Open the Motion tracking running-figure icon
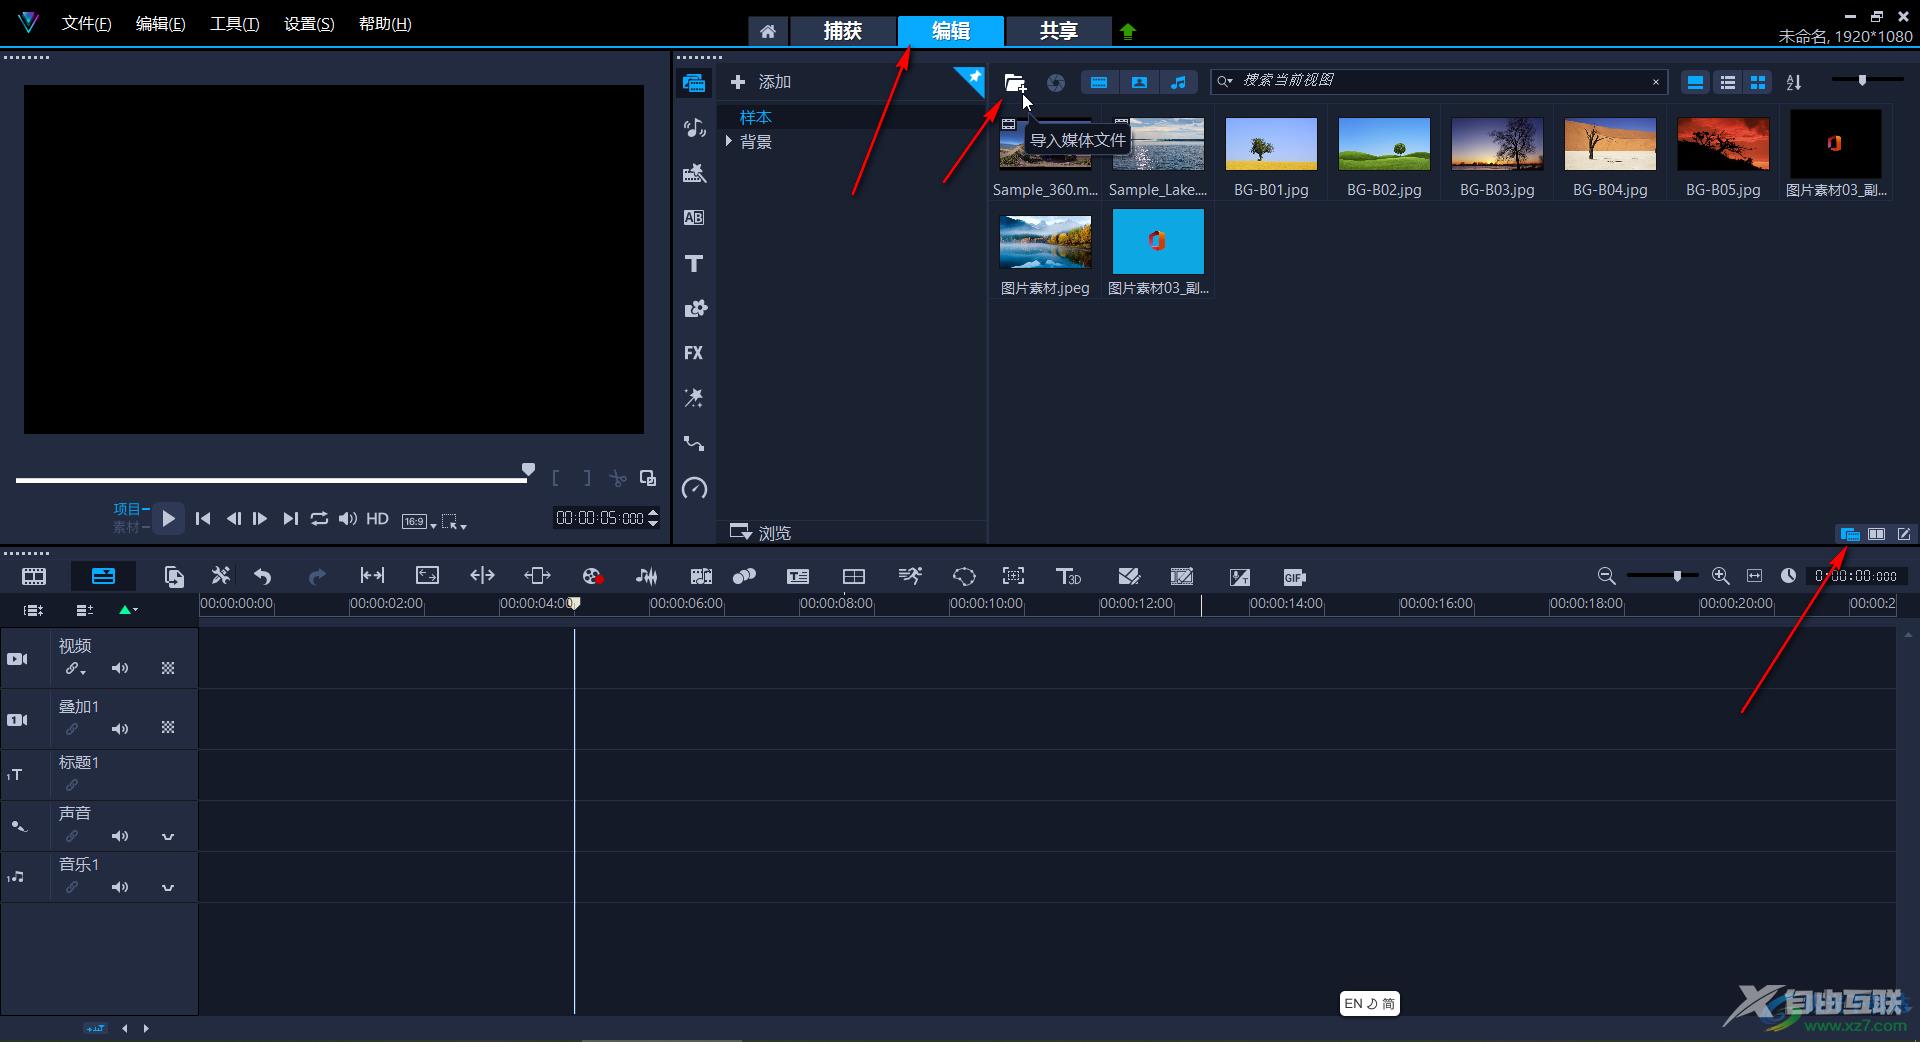The height and width of the screenshot is (1042, 1920). 909,576
